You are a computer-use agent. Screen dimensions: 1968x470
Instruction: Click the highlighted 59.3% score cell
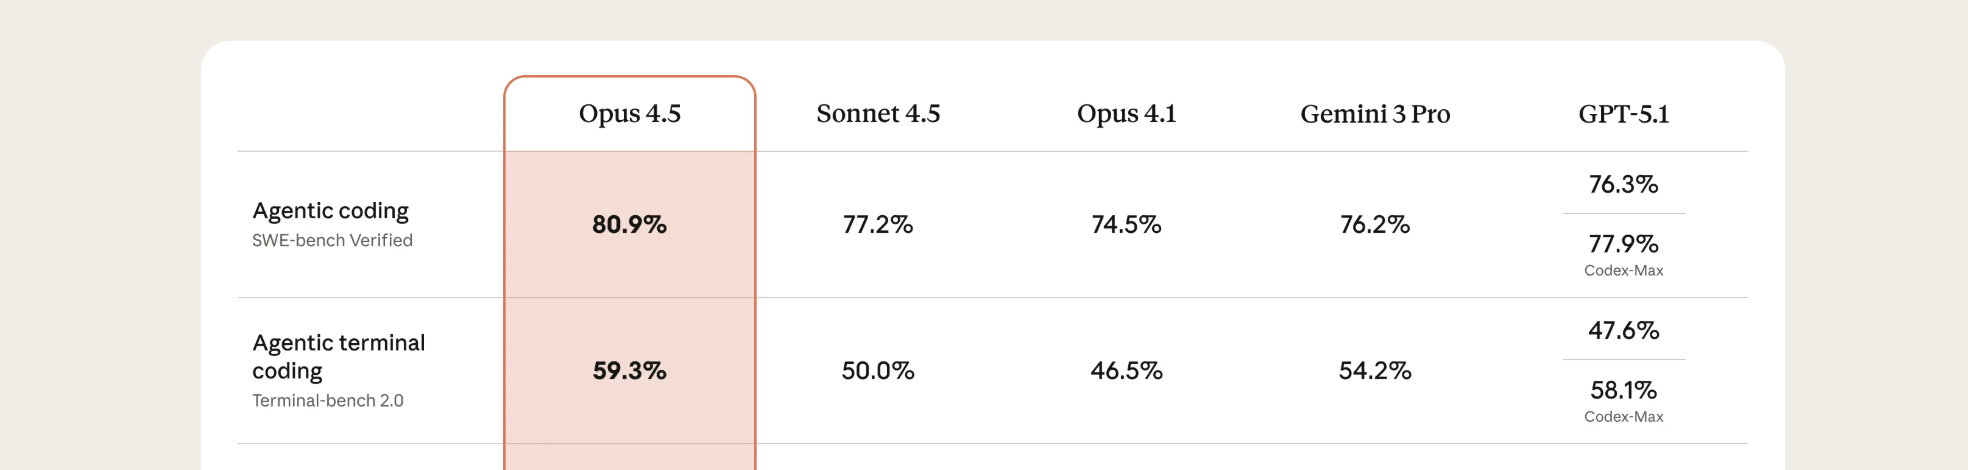coord(629,371)
